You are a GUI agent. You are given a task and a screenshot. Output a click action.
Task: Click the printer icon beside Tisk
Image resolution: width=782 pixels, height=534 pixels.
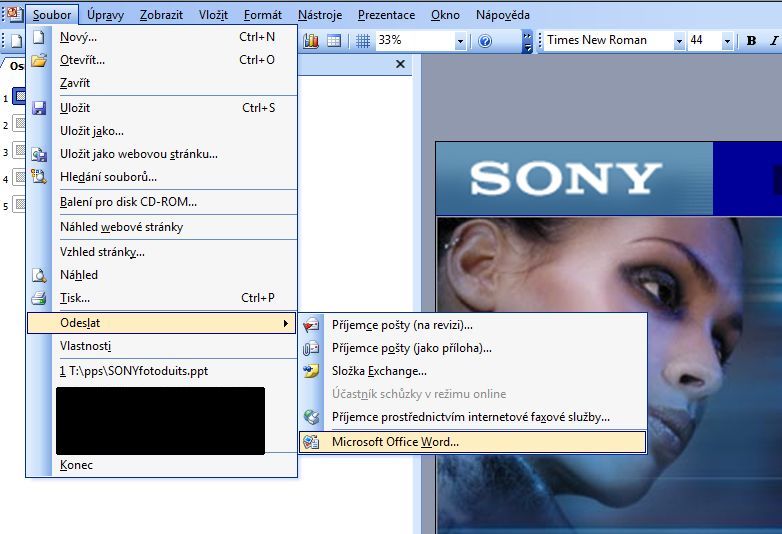point(39,298)
